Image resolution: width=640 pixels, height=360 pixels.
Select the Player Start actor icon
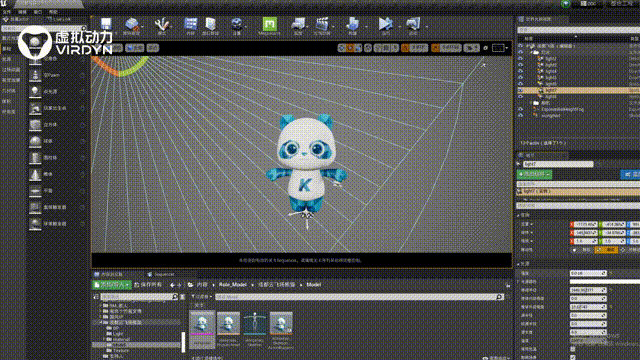(x=35, y=108)
